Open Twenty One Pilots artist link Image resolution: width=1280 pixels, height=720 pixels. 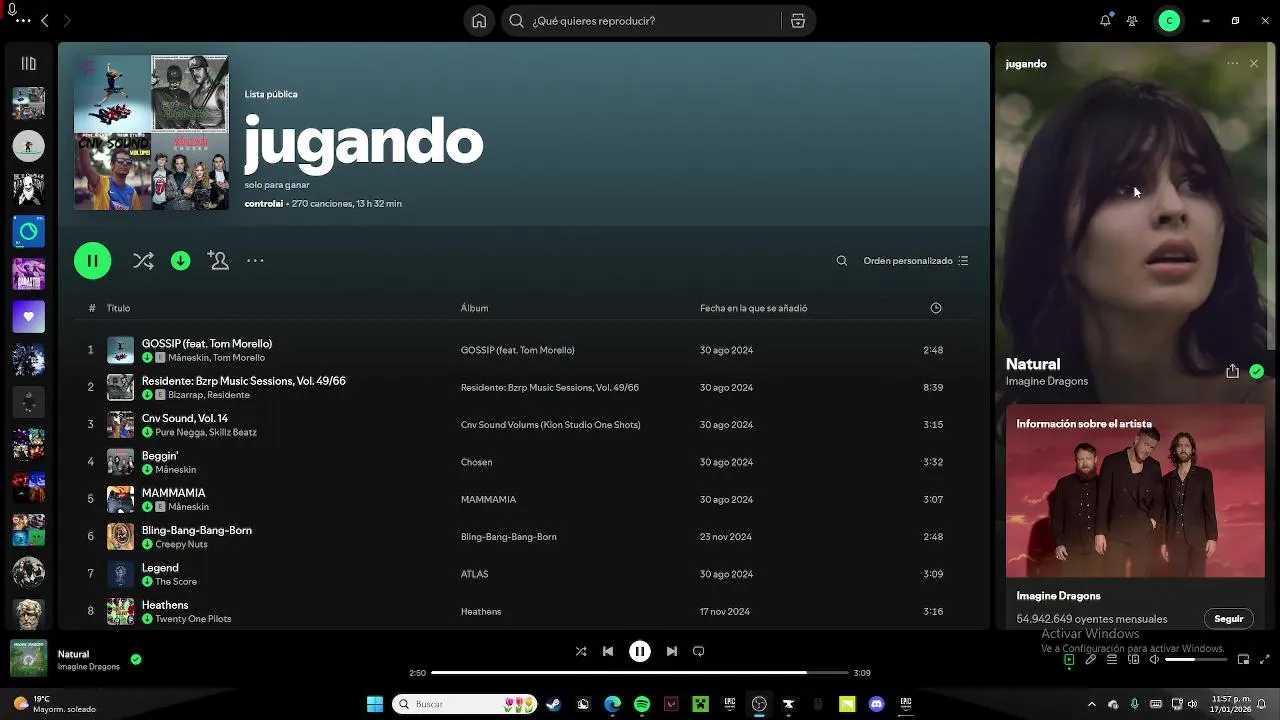pos(193,619)
